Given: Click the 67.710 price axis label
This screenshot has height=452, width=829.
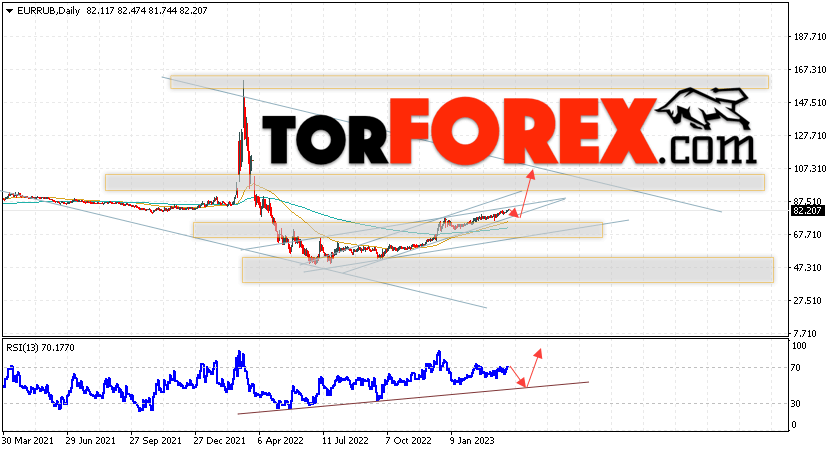Looking at the screenshot, I should click(809, 235).
